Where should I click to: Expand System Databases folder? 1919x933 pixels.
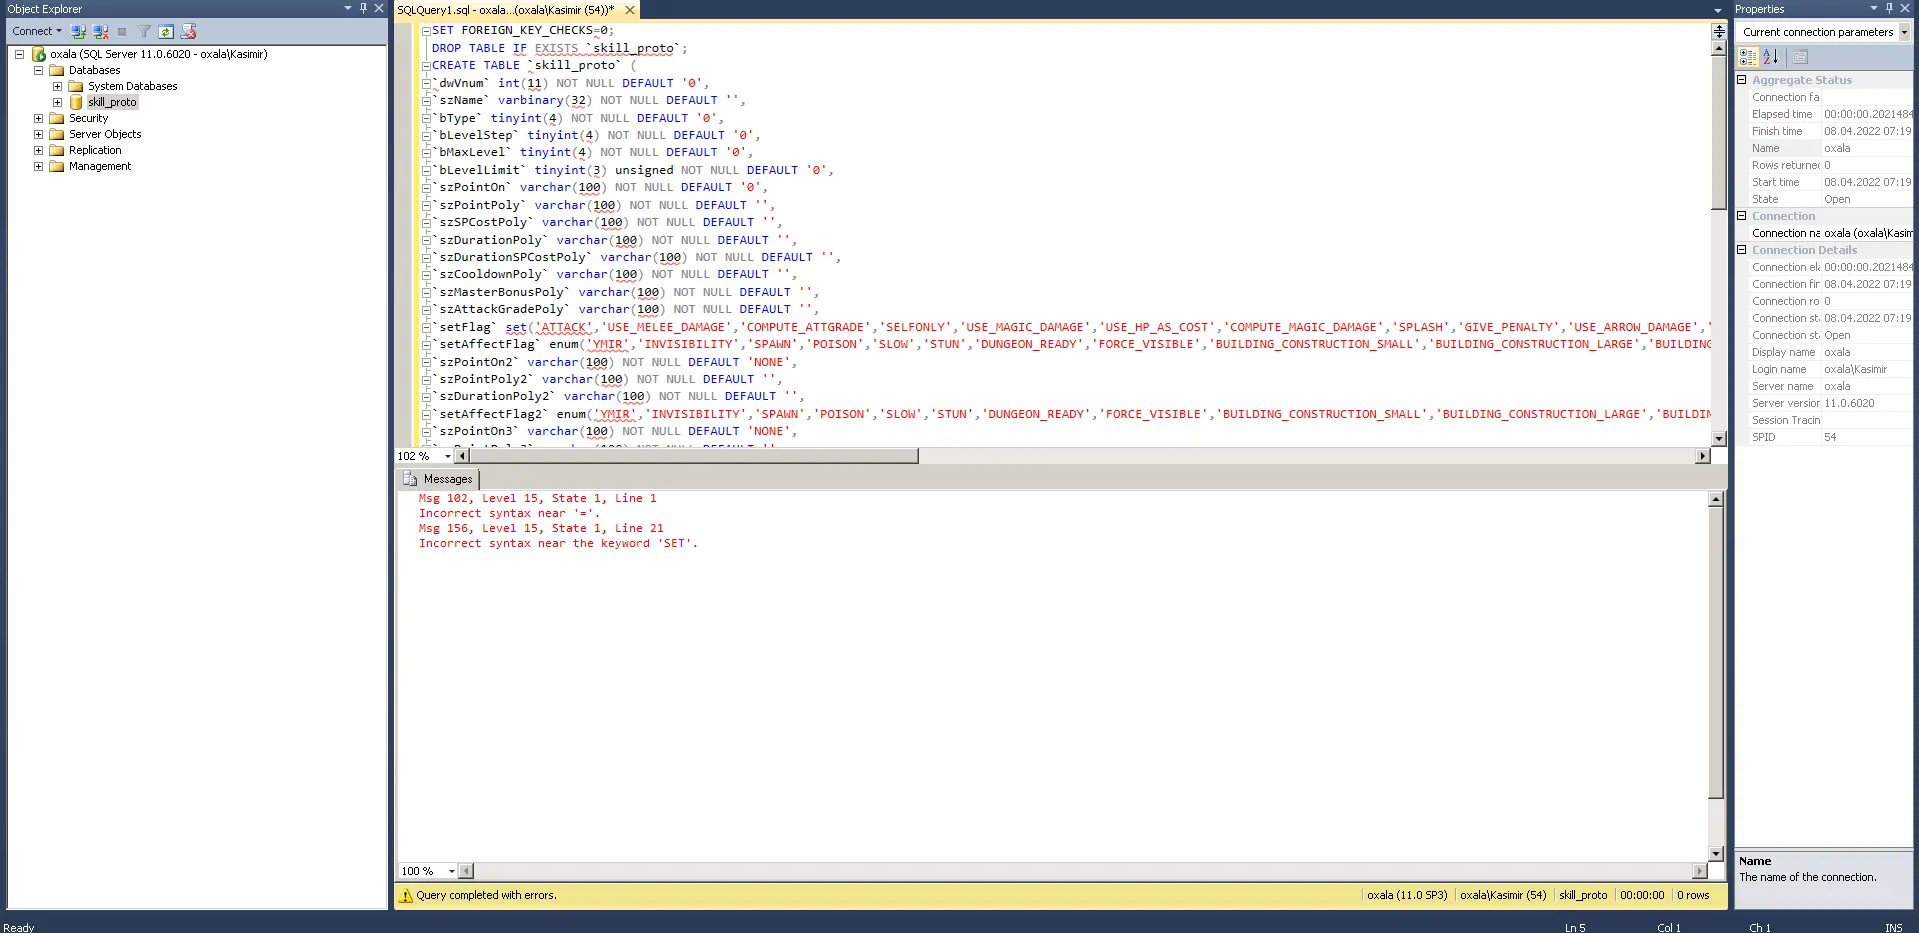point(57,86)
